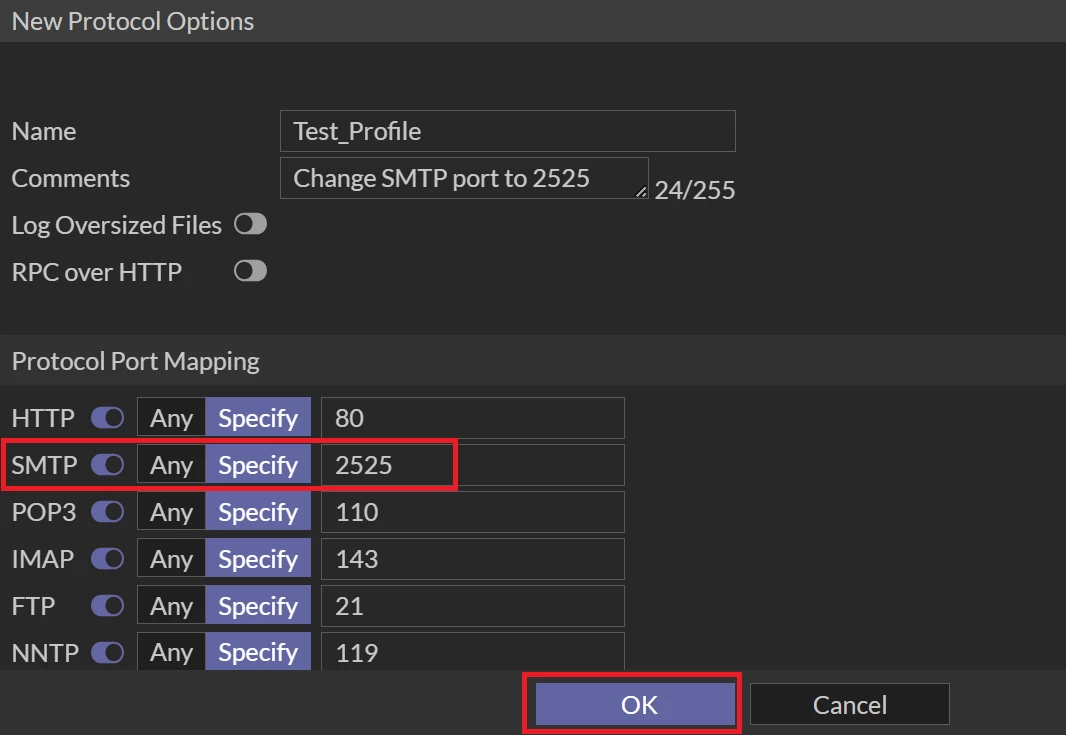Choose Any for IMAP port

171,558
